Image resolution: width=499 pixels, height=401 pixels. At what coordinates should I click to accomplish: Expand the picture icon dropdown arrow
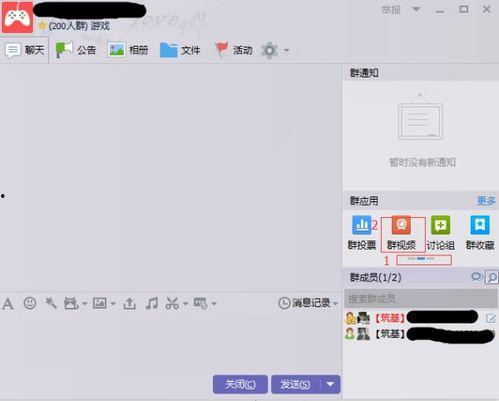pos(113,304)
